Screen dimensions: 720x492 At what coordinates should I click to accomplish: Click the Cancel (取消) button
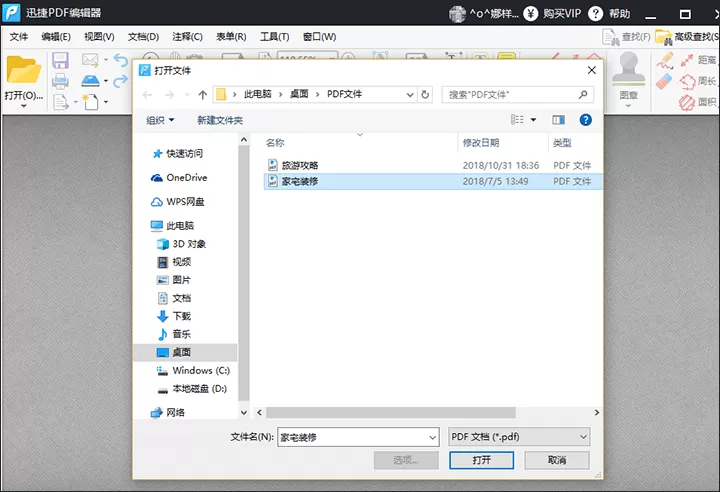coord(557,460)
